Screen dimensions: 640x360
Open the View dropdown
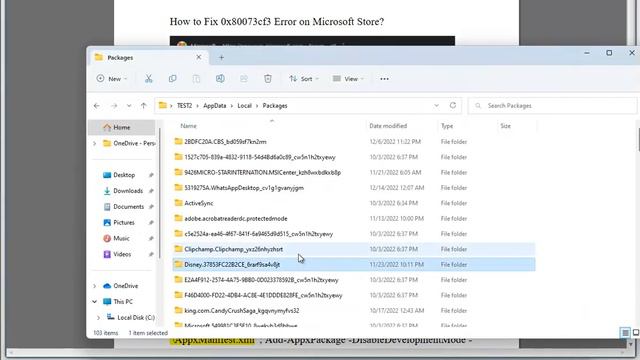[348, 79]
